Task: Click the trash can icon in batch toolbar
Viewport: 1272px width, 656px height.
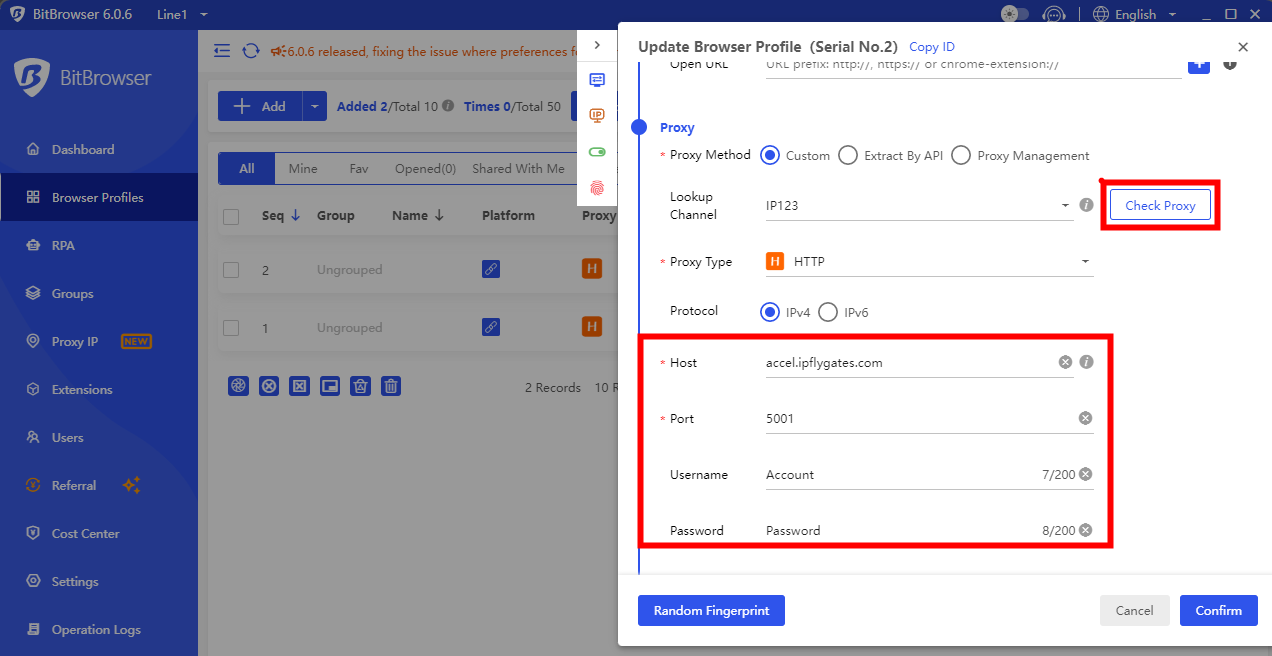Action: [391, 386]
